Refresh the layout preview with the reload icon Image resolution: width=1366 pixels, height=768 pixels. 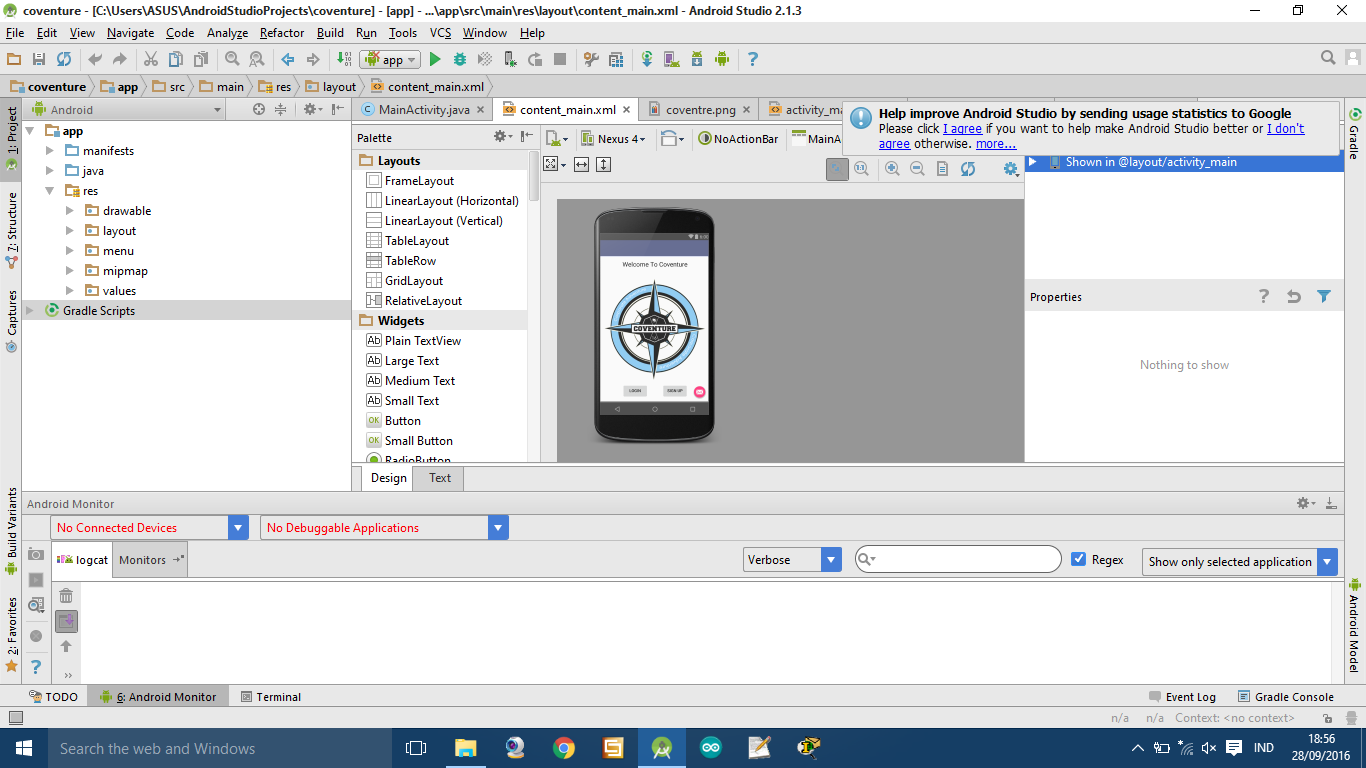pos(967,169)
